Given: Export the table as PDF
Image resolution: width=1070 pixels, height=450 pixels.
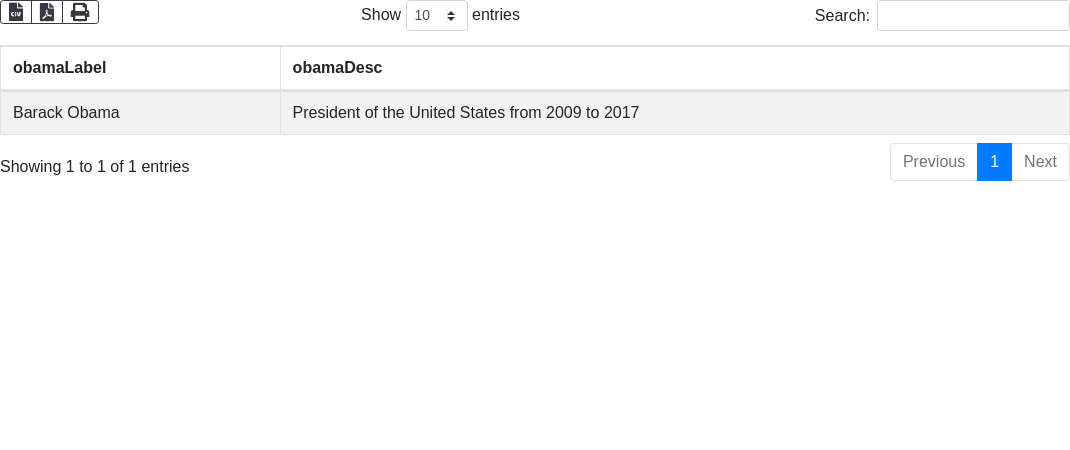Looking at the screenshot, I should tap(47, 12).
